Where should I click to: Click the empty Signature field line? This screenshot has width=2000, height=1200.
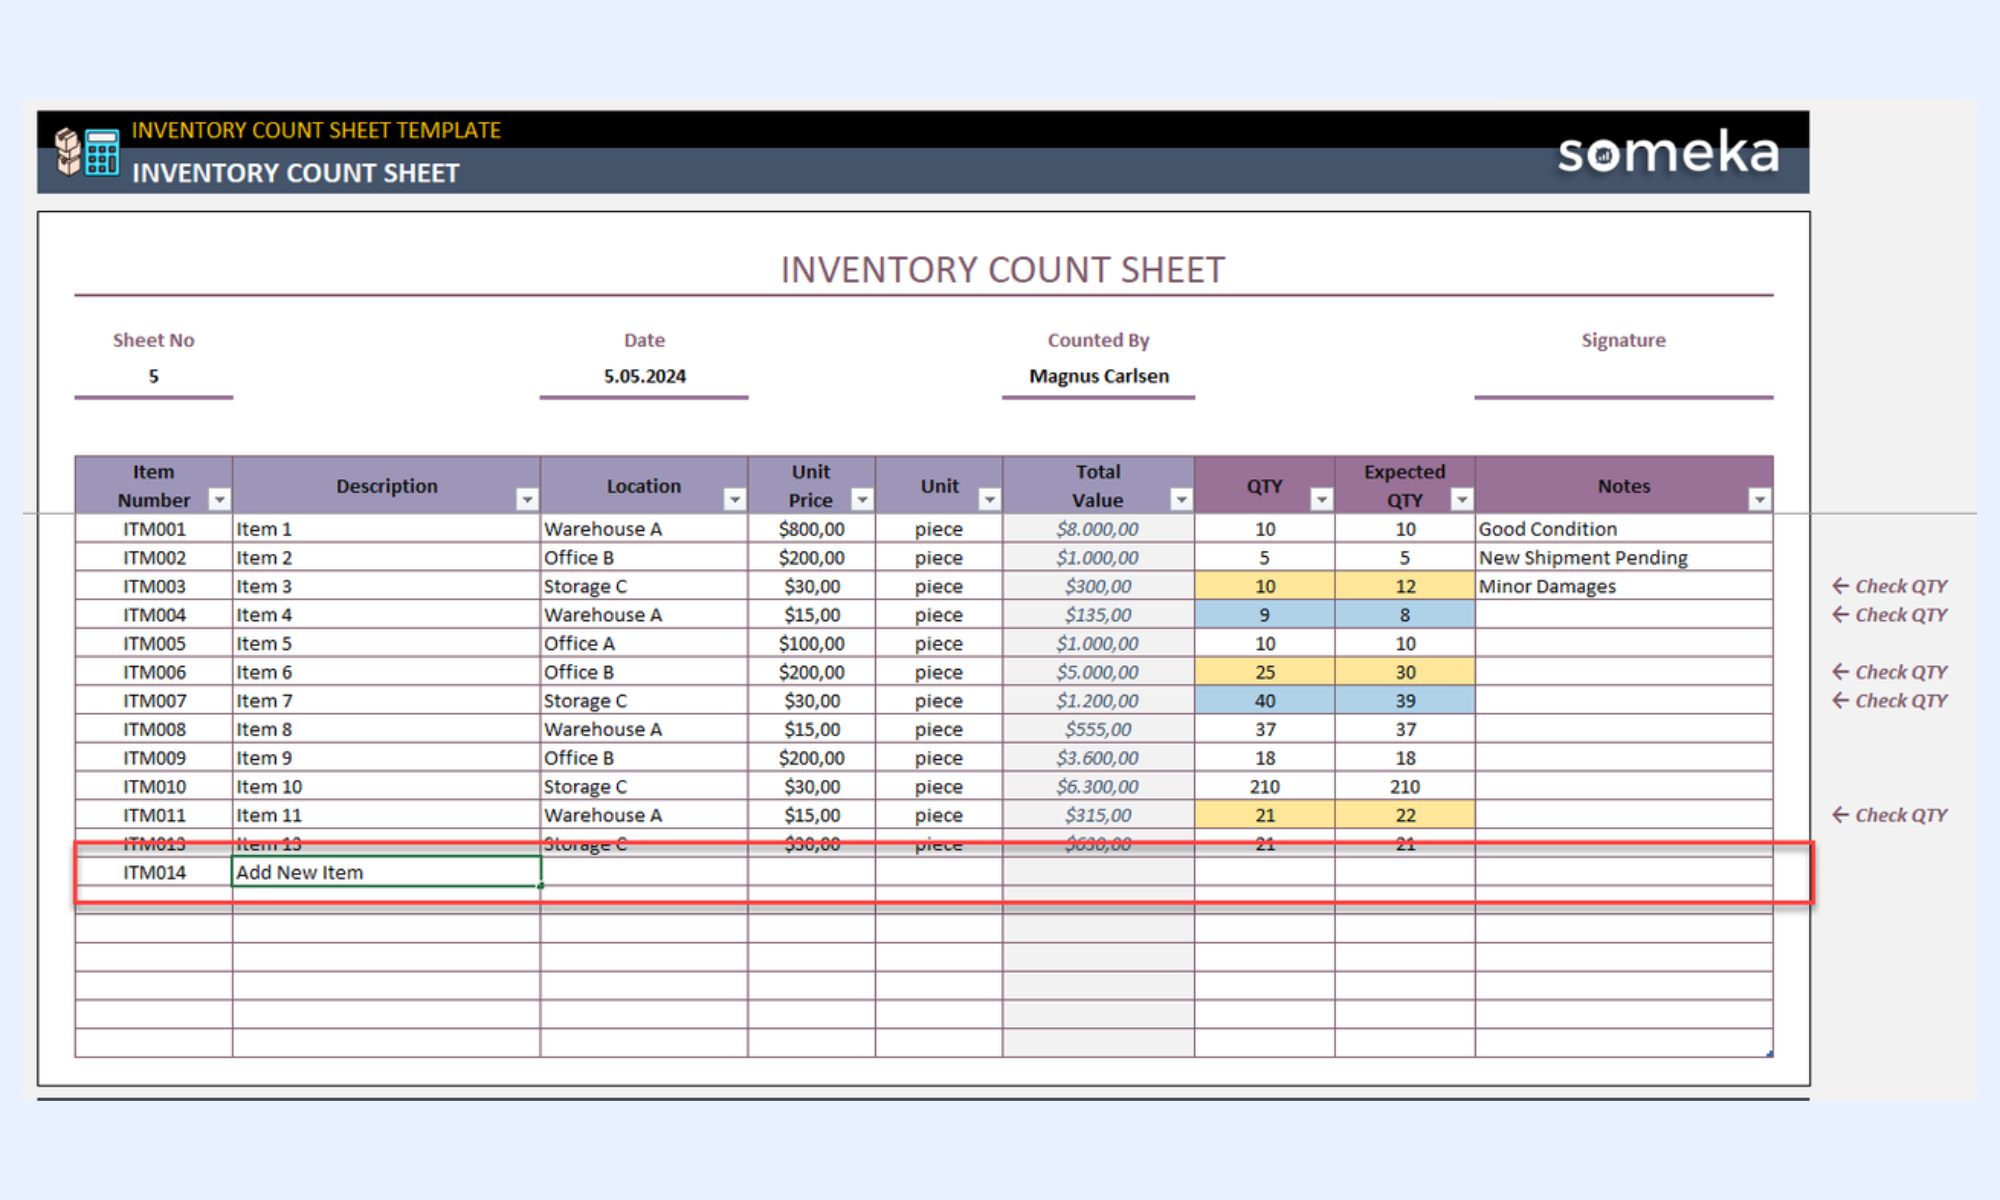point(1623,378)
